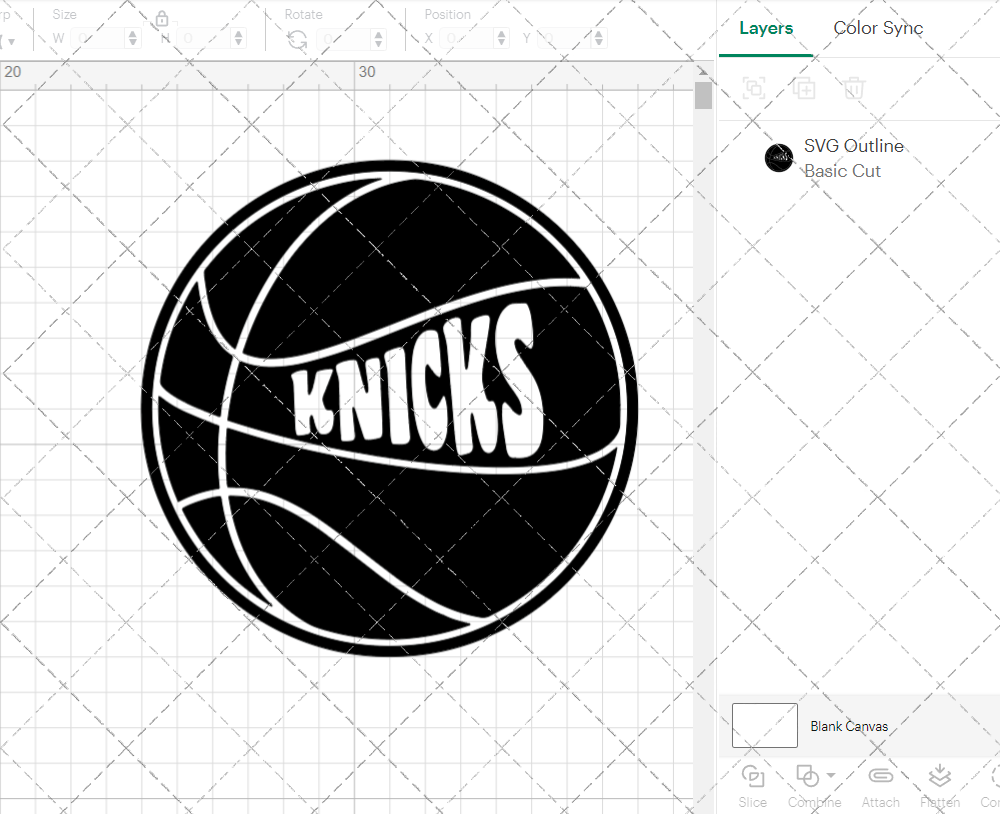The width and height of the screenshot is (1000, 814).
Task: Select the SVG Outline layer thumbnail
Action: (x=779, y=158)
